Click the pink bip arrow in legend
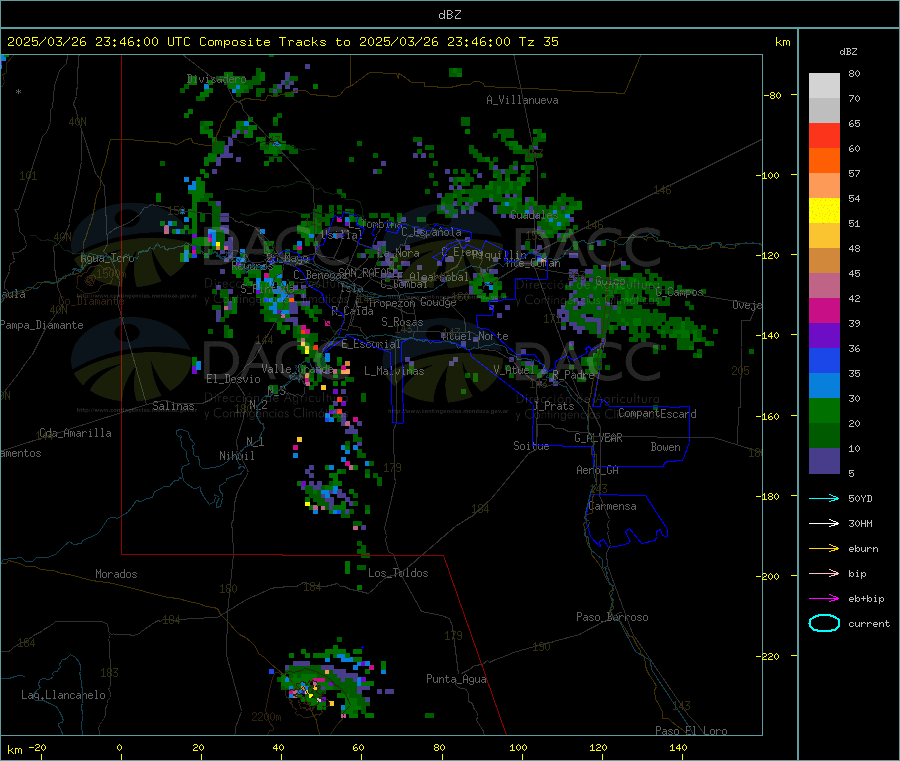The image size is (900, 761). [824, 573]
